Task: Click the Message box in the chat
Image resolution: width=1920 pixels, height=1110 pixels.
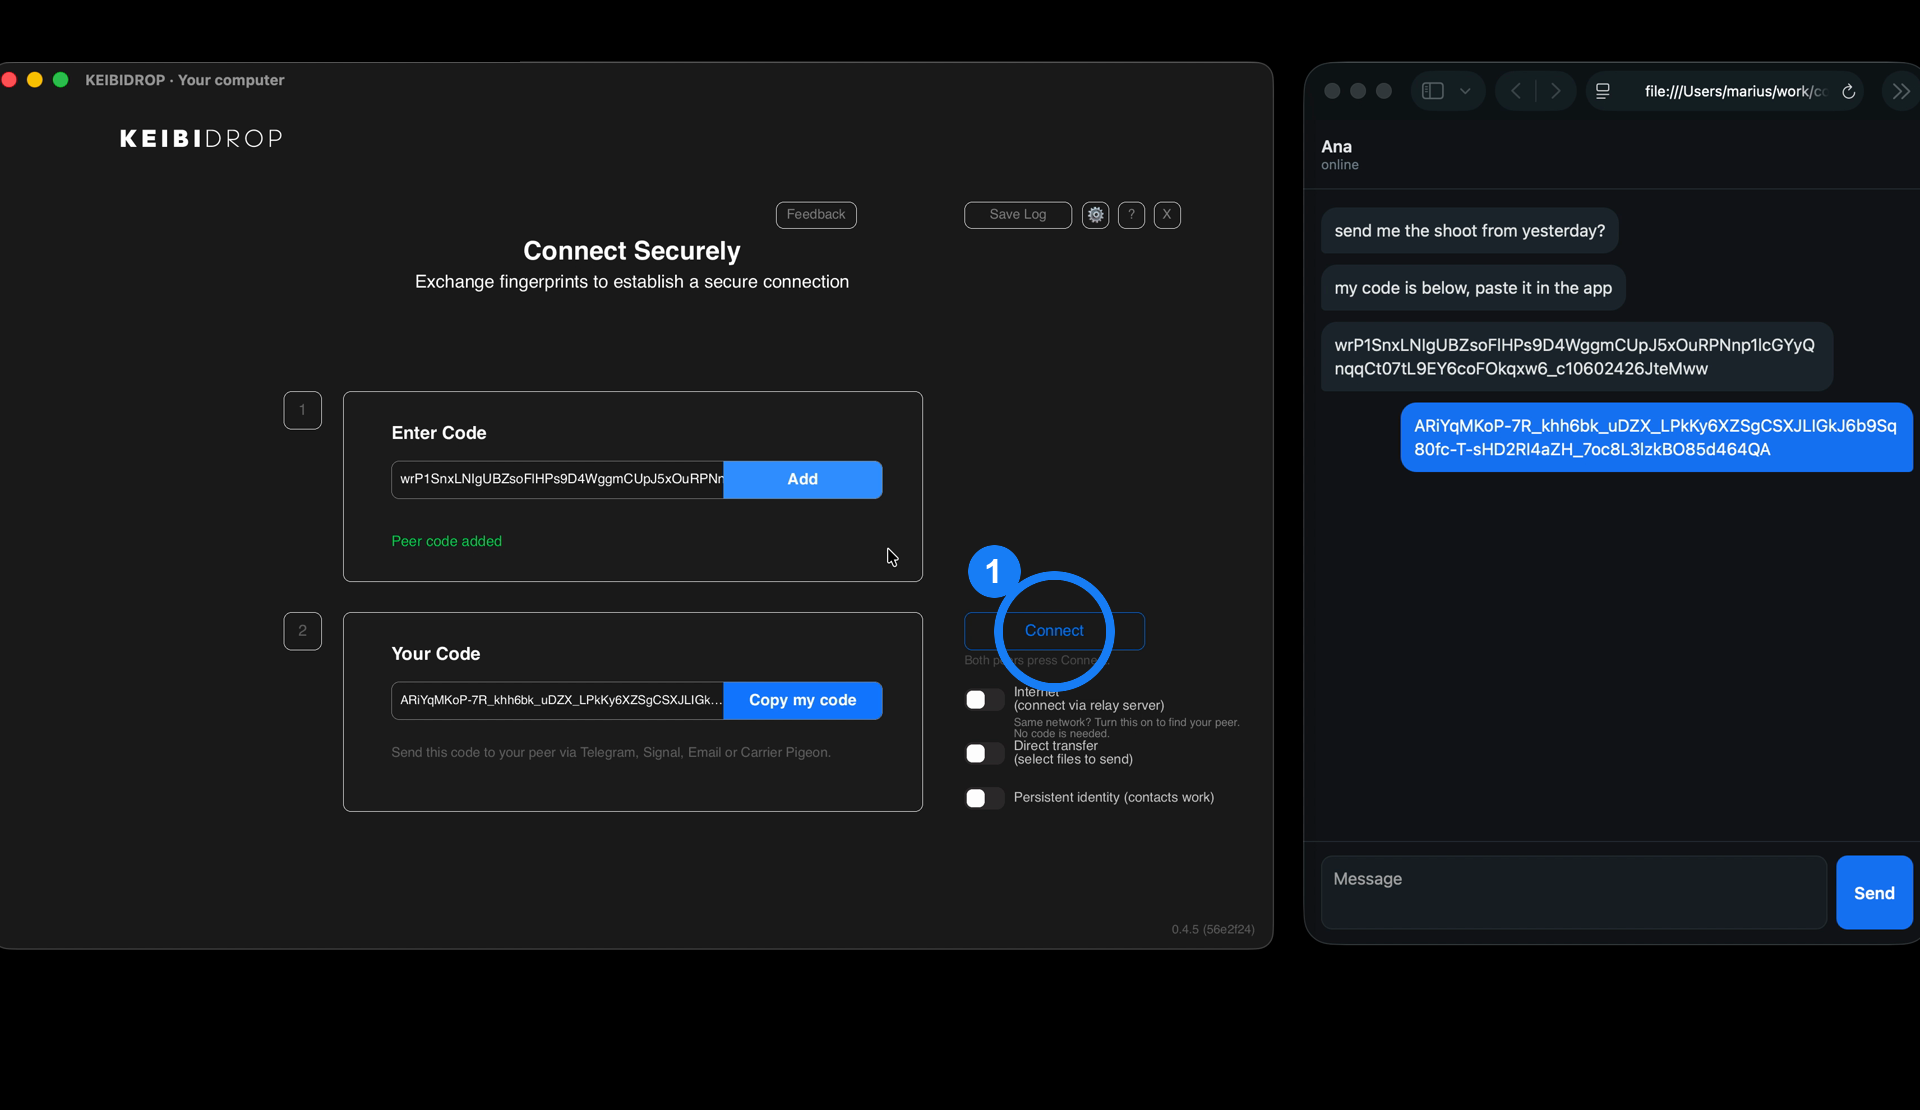Action: click(1574, 893)
